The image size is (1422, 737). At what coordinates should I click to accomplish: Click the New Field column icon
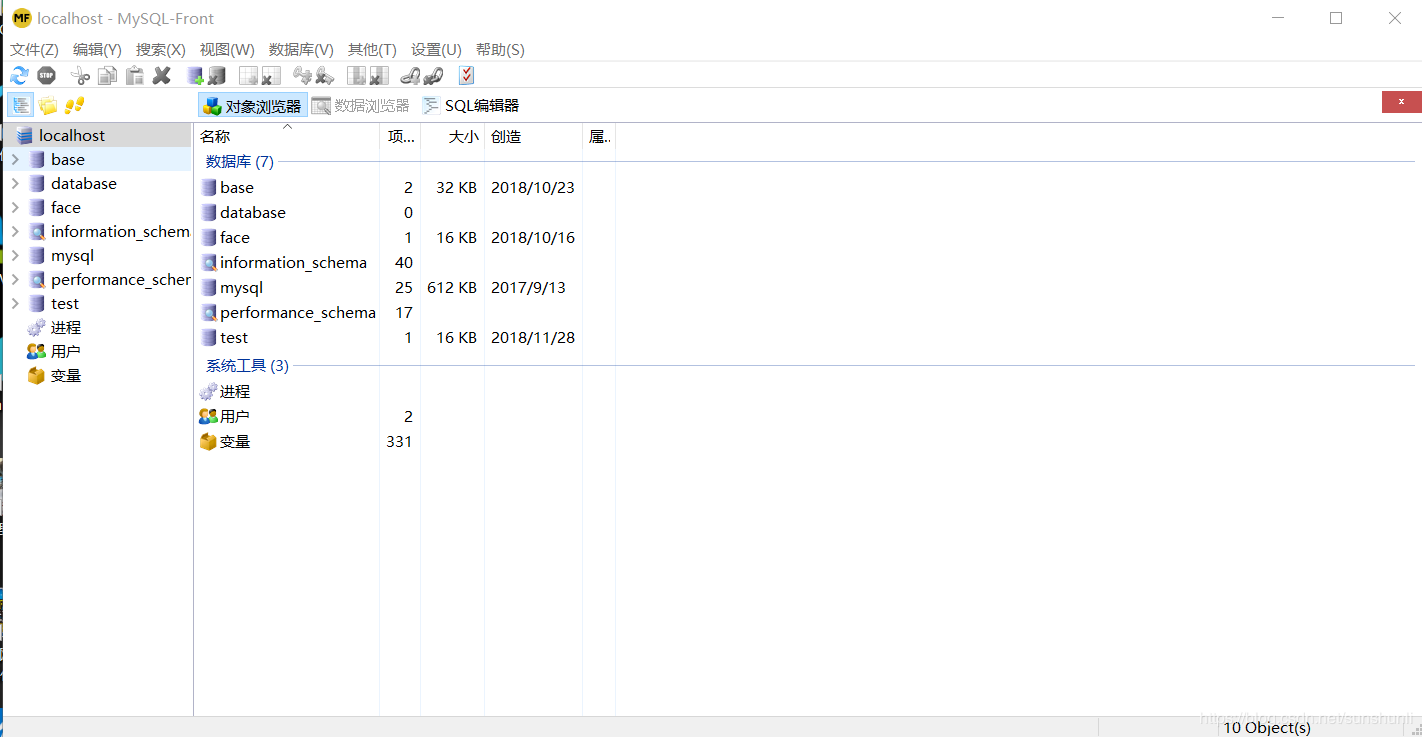[x=357, y=75]
